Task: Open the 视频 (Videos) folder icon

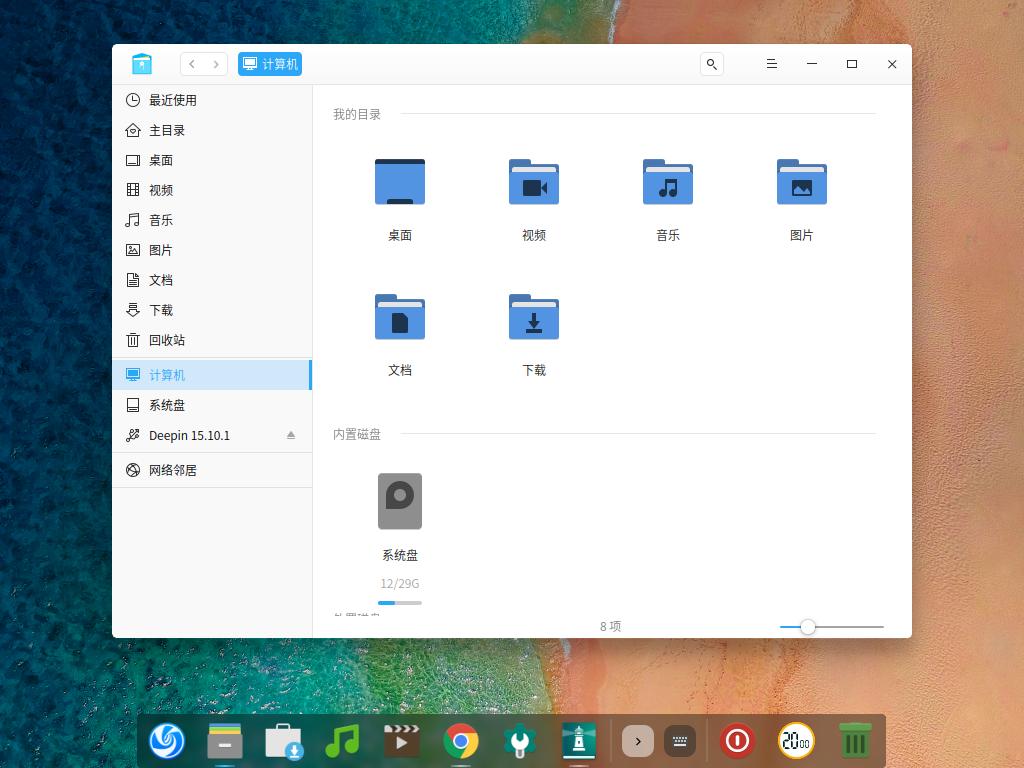Action: point(534,182)
